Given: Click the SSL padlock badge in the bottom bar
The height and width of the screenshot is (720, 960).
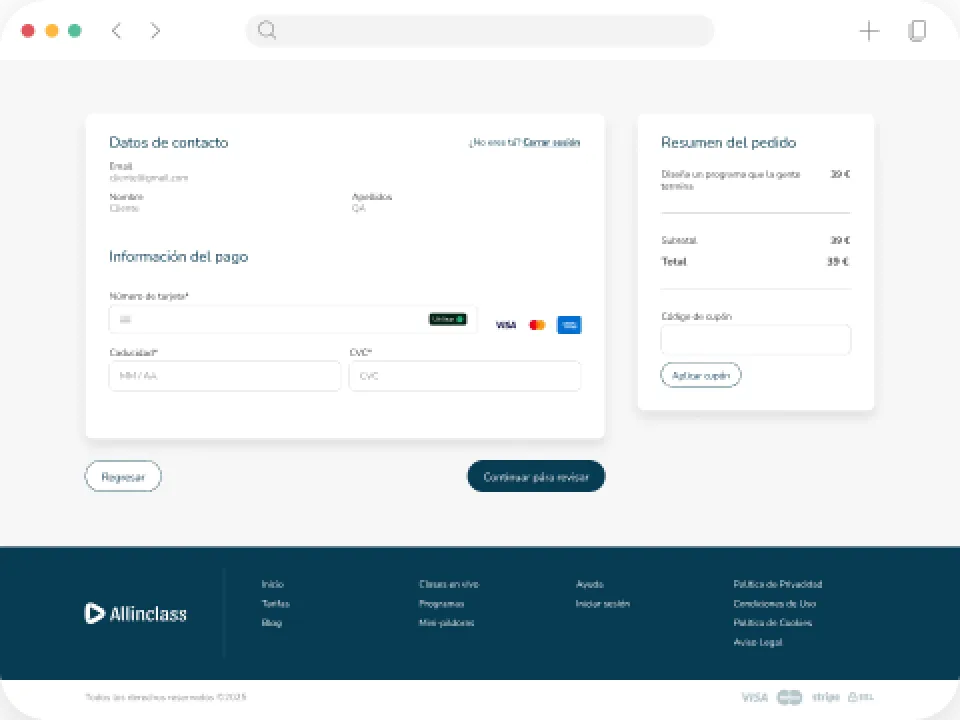Looking at the screenshot, I should click(860, 697).
